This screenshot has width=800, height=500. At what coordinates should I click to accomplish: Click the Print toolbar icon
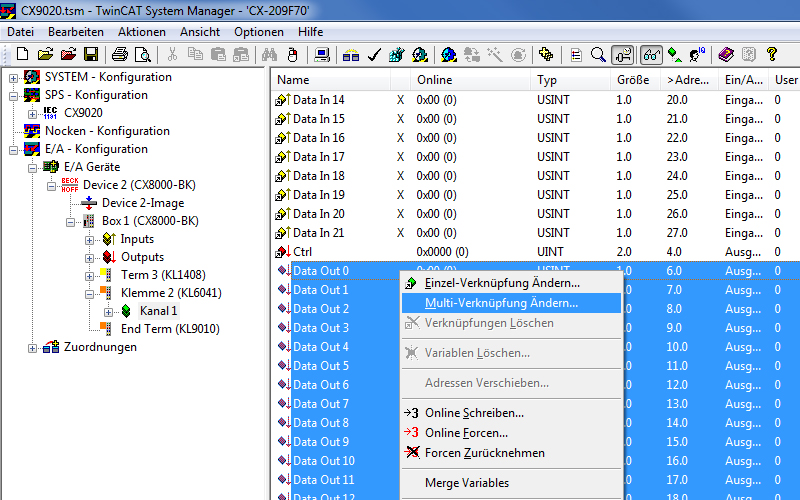[x=120, y=54]
